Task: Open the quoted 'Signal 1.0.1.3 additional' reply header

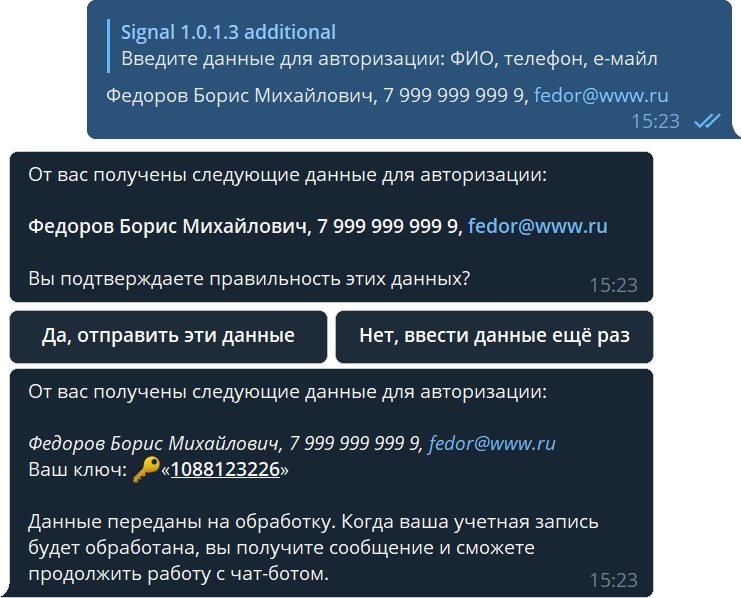Action: tap(228, 32)
